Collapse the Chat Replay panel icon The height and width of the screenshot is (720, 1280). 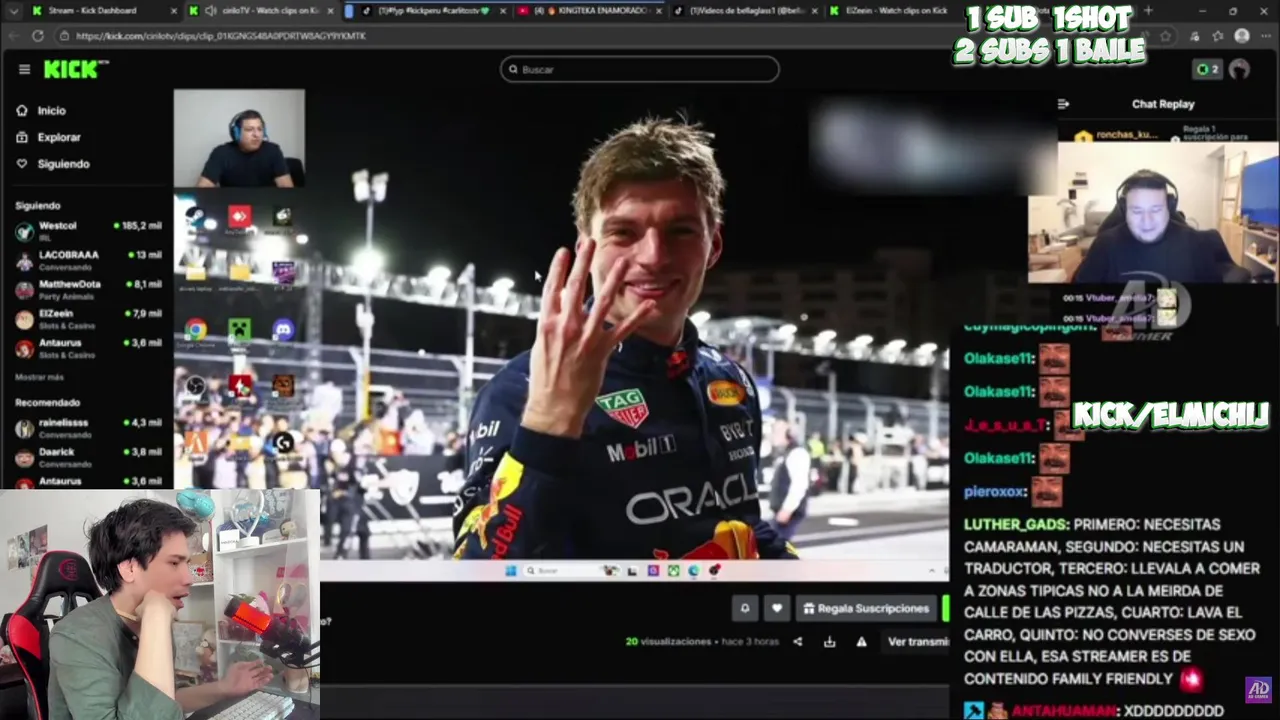click(x=1063, y=104)
